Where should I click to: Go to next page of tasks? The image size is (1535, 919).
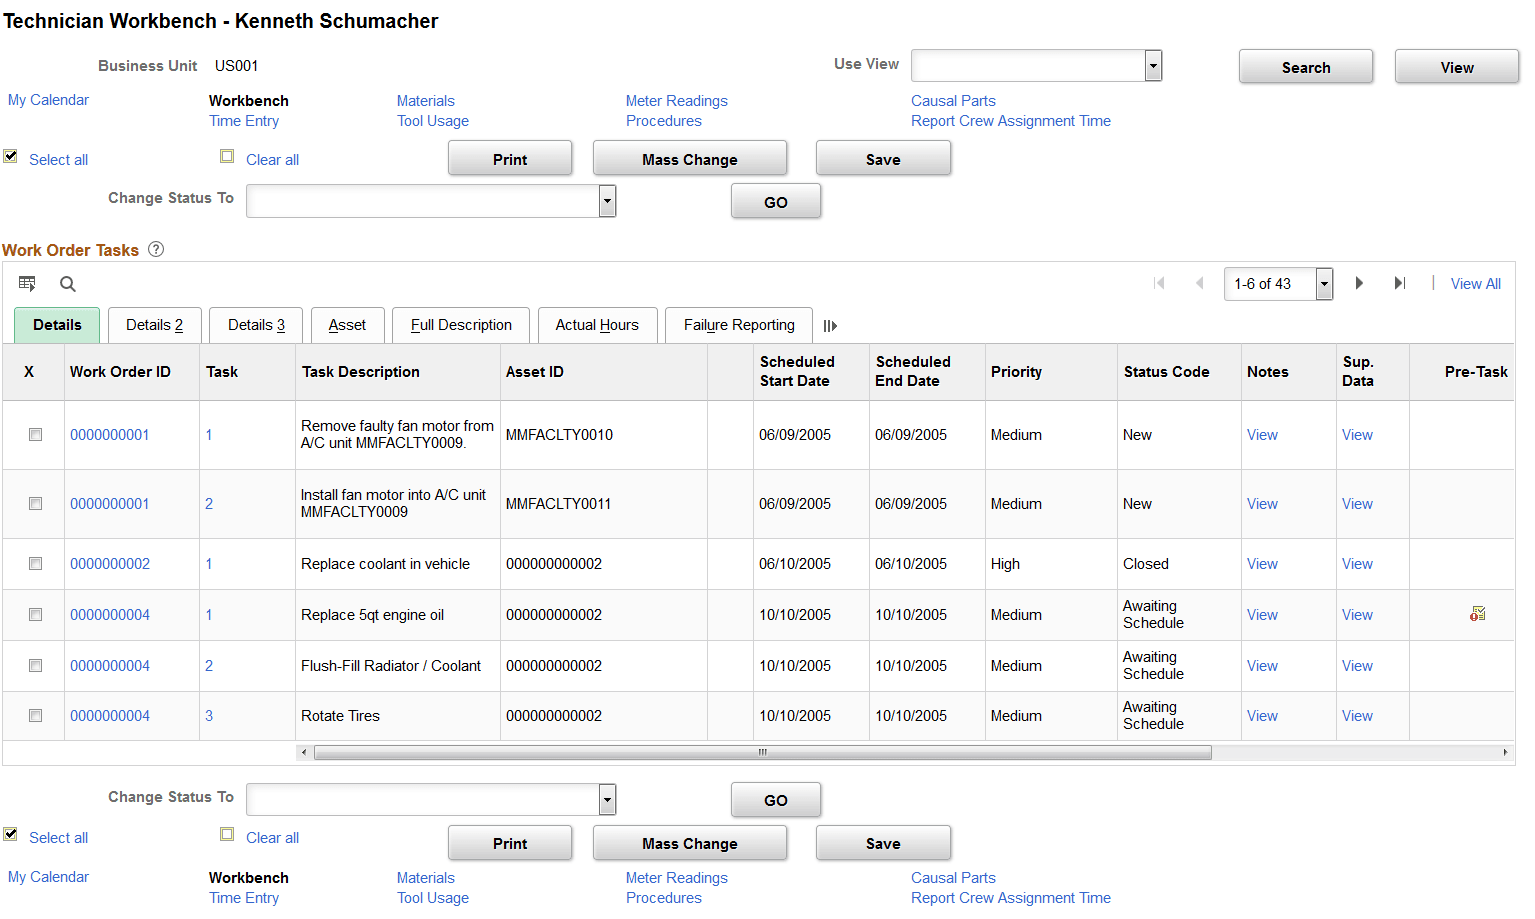(x=1359, y=283)
